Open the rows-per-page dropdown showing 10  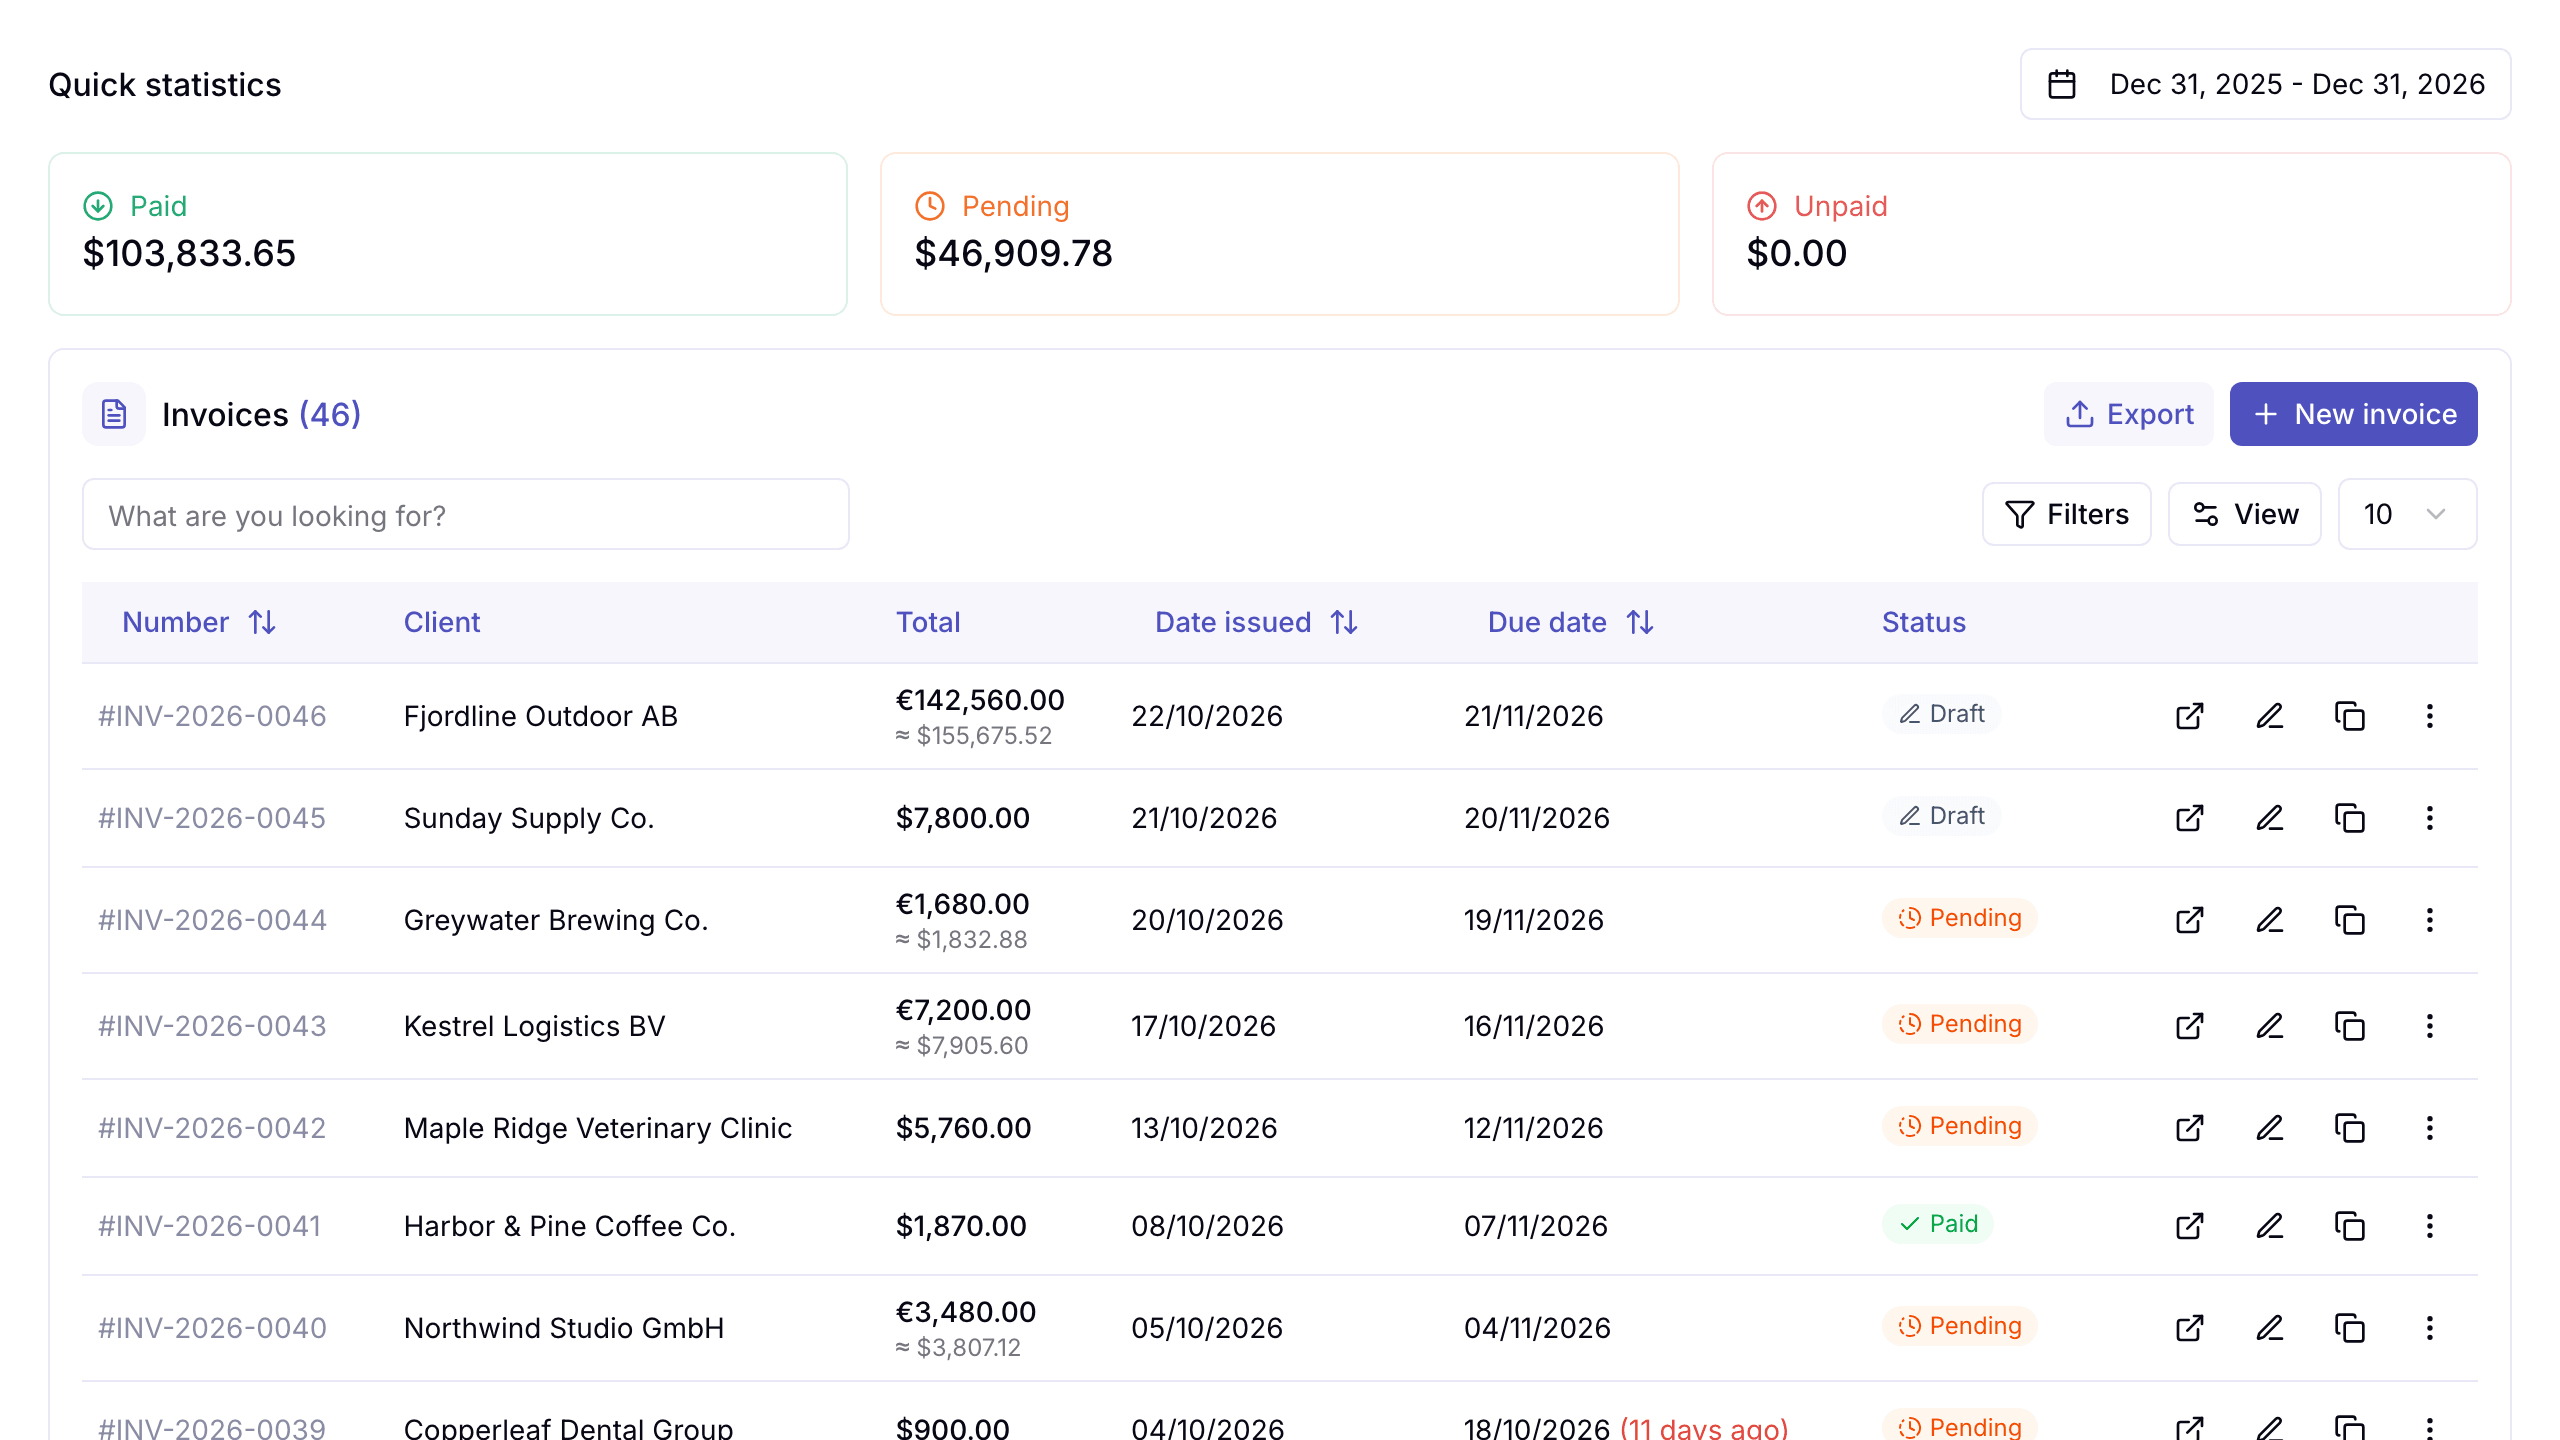(2407, 514)
